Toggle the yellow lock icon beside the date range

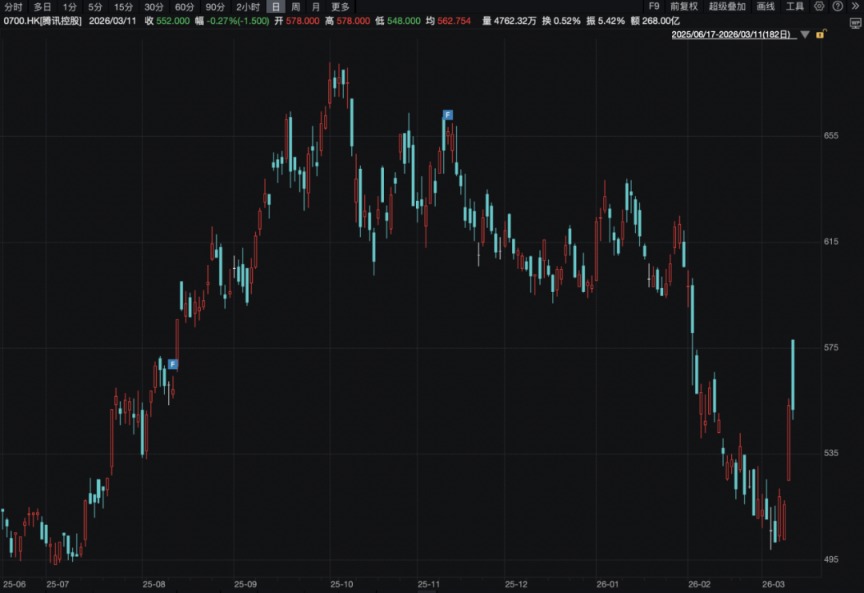[820, 35]
